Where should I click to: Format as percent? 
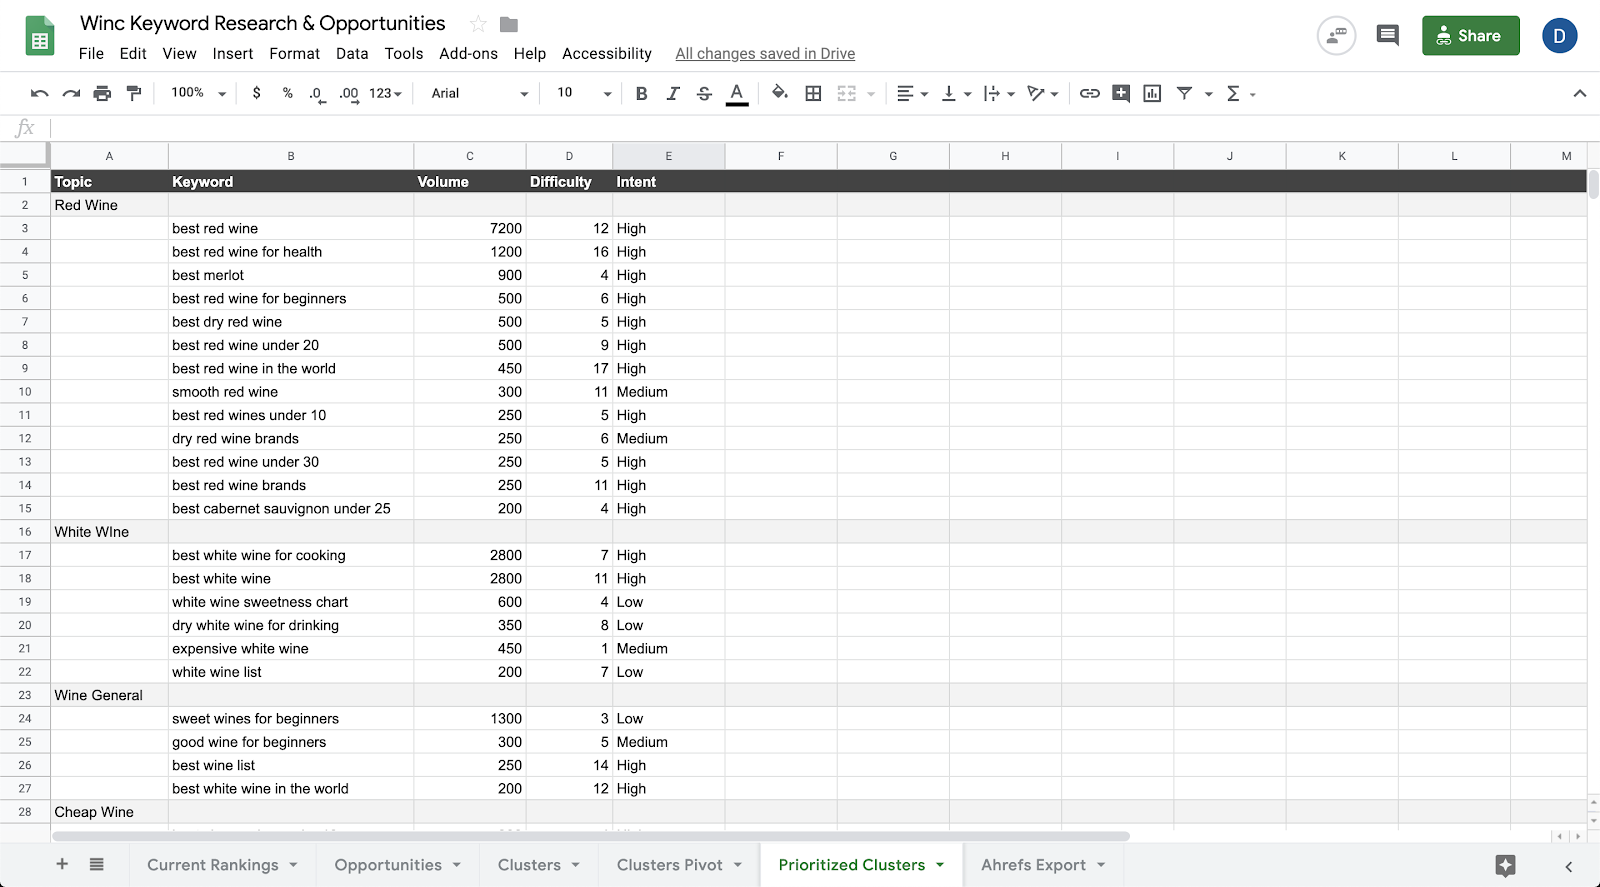click(x=288, y=93)
